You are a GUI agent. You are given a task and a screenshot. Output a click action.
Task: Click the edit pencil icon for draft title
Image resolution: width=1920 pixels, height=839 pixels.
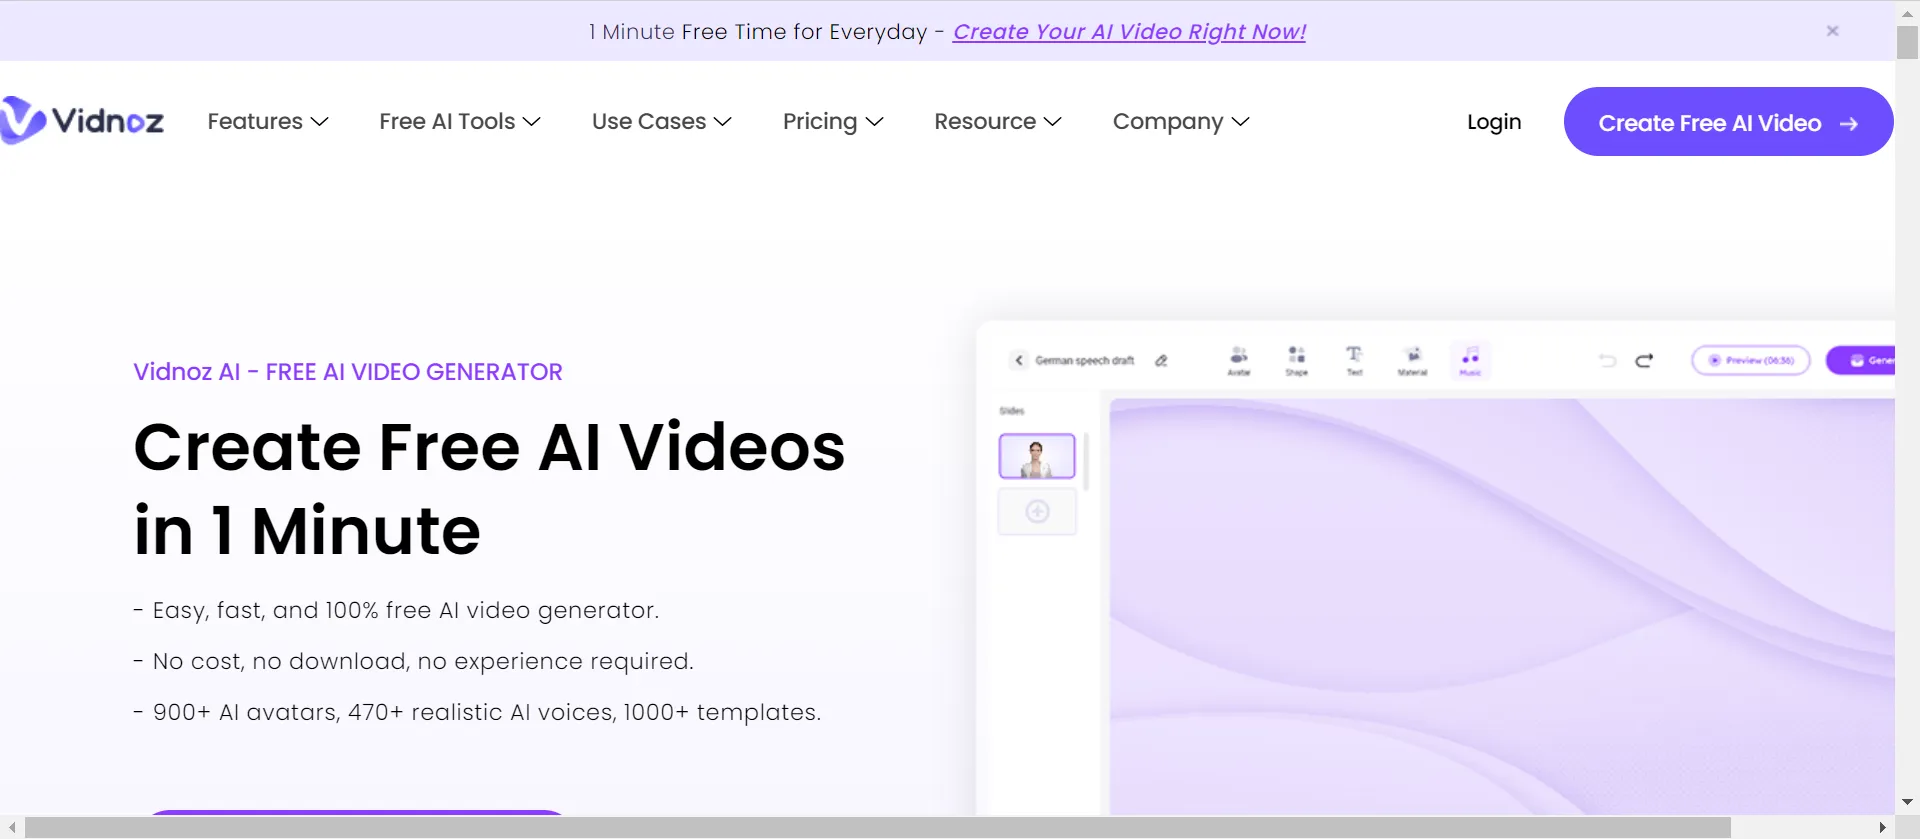point(1161,360)
